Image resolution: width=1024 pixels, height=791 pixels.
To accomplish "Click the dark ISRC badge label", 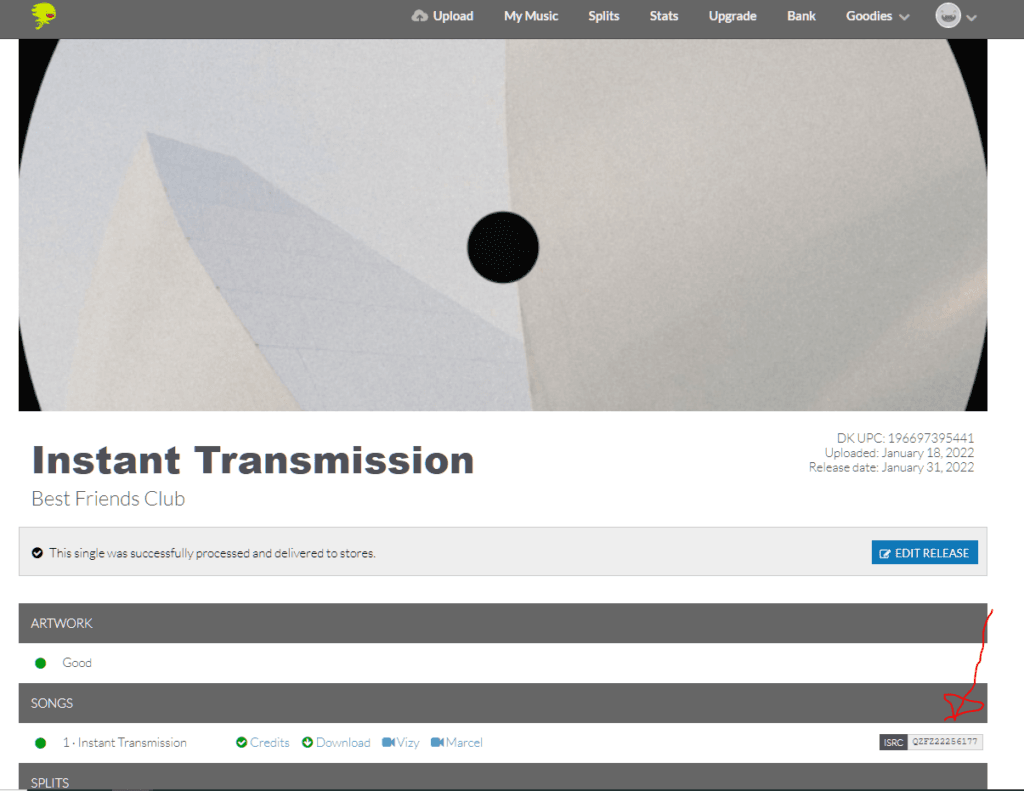I will (x=893, y=742).
